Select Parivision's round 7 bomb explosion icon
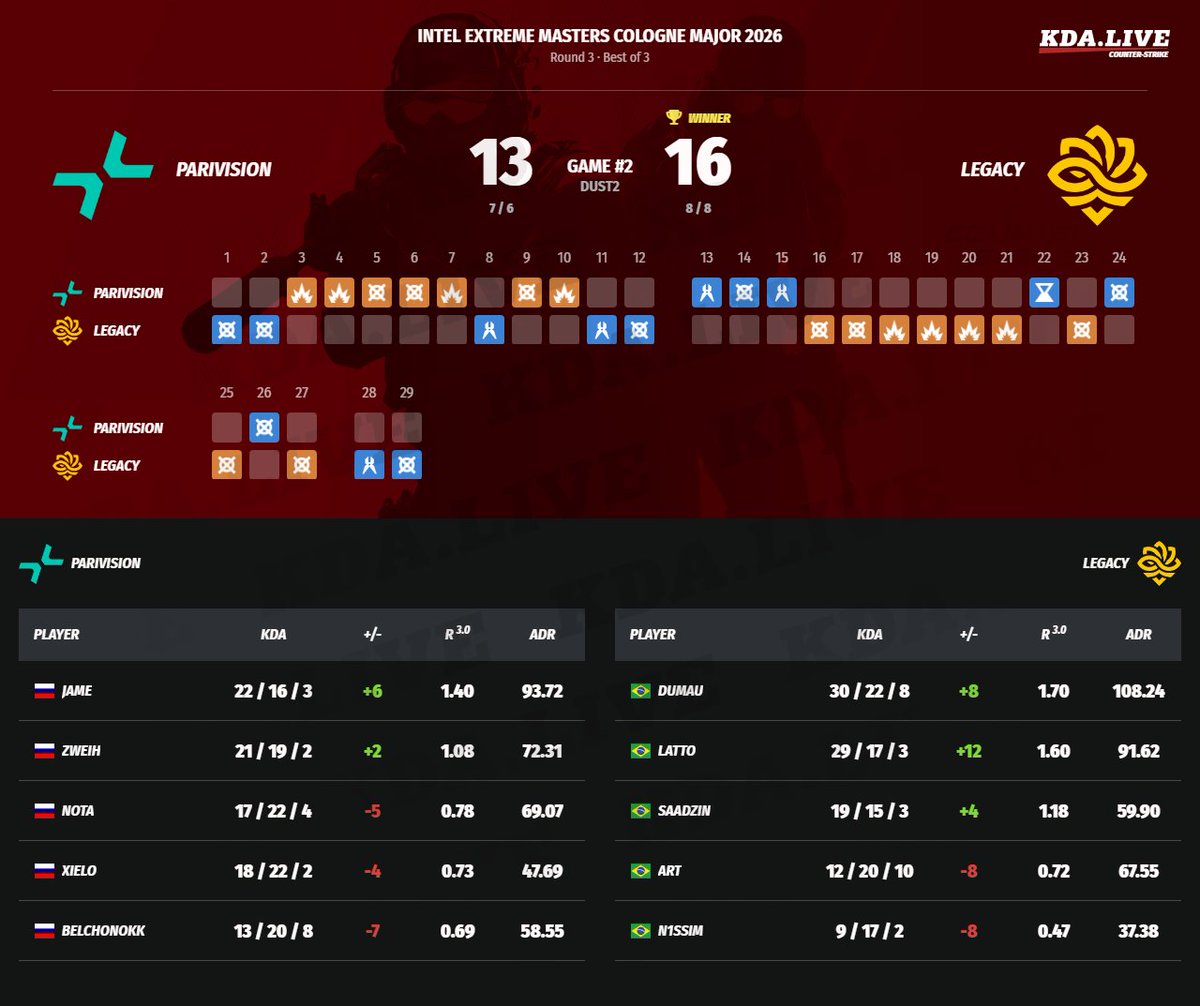1200x1006 pixels. click(452, 292)
